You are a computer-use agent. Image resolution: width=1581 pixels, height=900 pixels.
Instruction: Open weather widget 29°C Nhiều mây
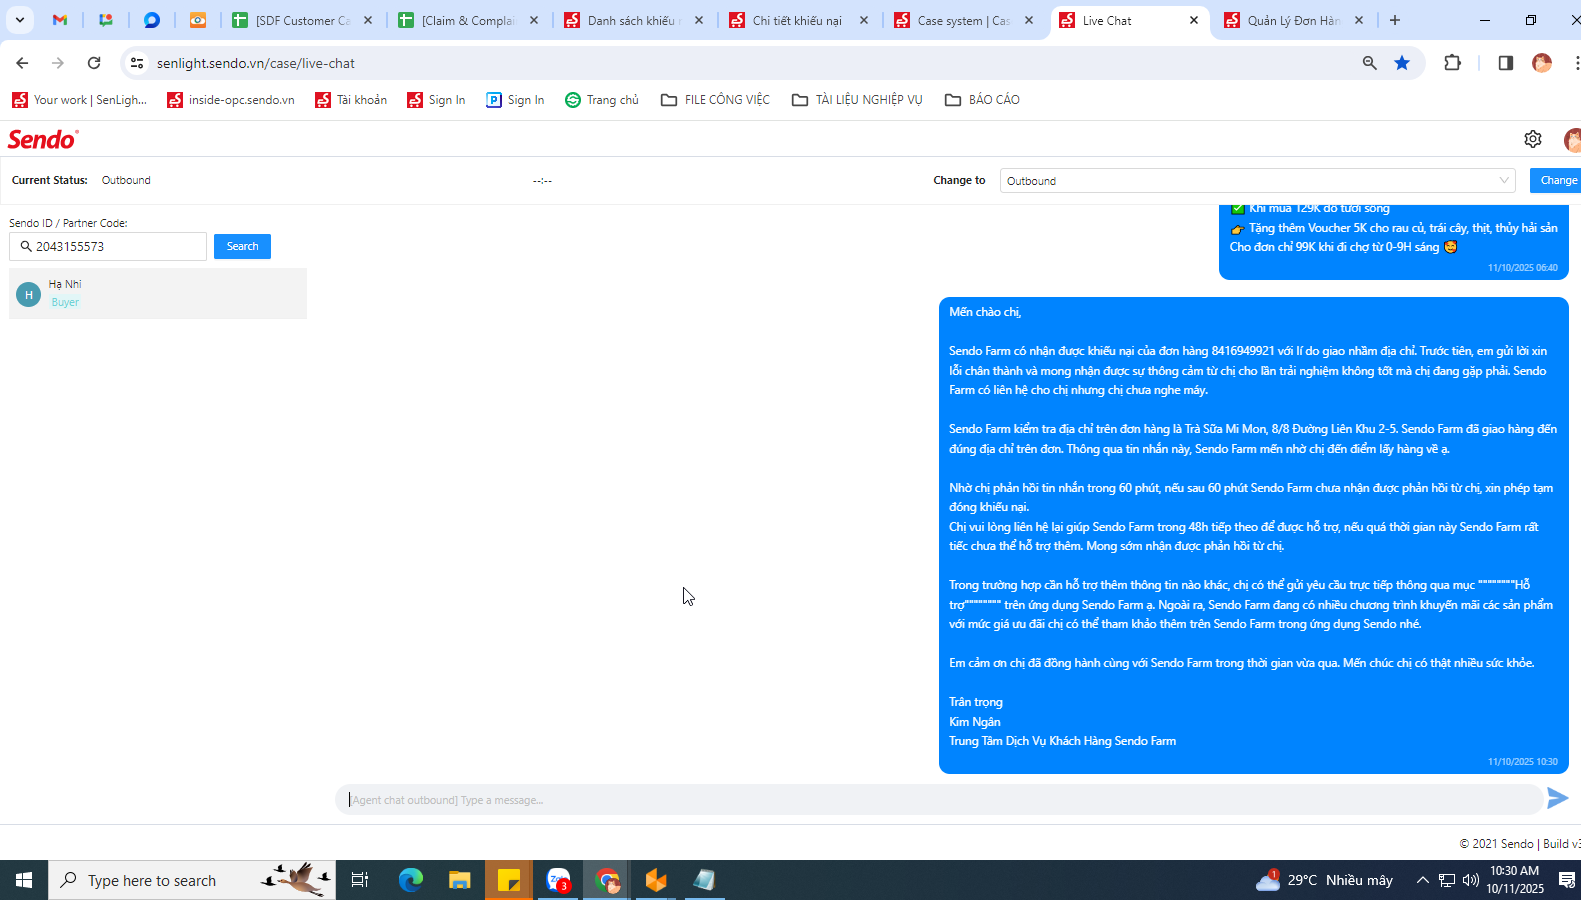tap(1324, 880)
